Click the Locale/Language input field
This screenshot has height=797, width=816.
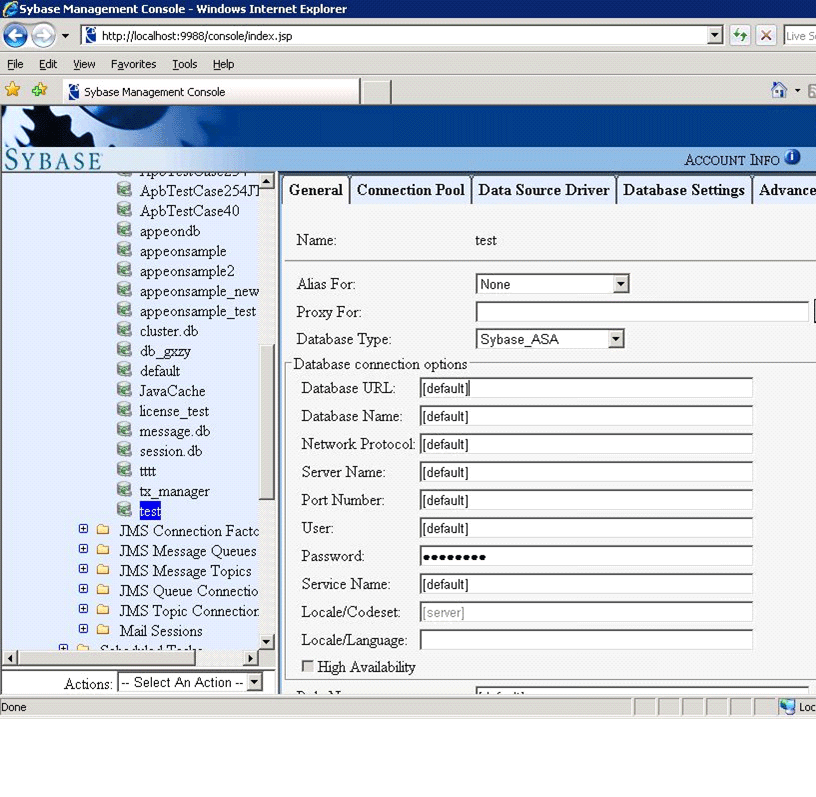pos(586,640)
